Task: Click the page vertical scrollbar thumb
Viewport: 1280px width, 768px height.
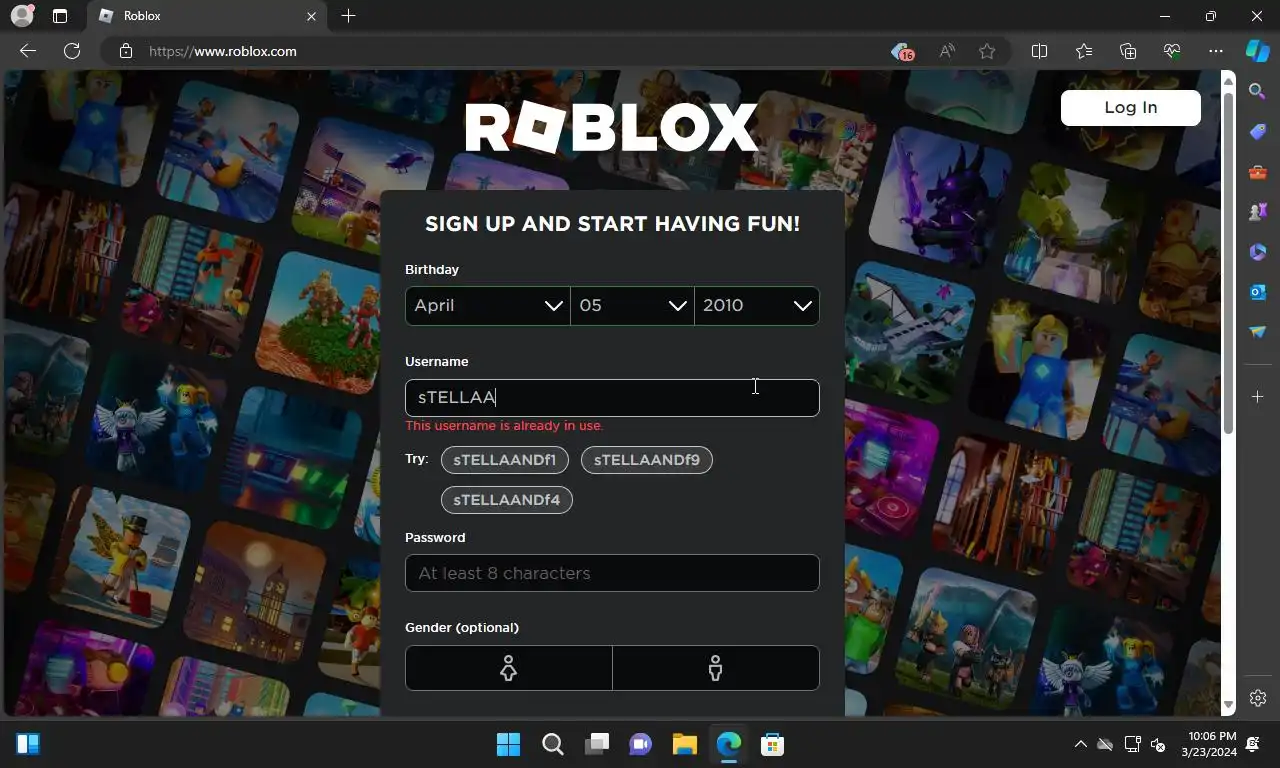Action: coord(1229,262)
